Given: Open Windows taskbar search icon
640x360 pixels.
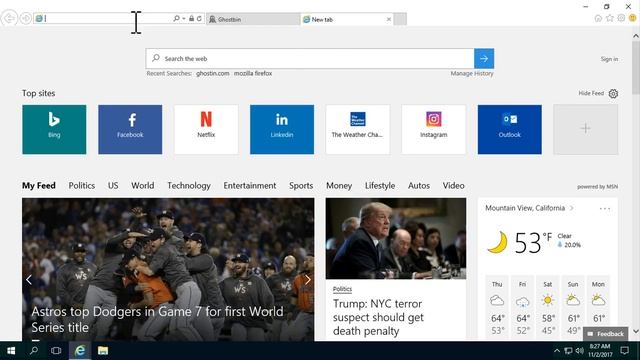Looking at the screenshot, I should 34,351.
